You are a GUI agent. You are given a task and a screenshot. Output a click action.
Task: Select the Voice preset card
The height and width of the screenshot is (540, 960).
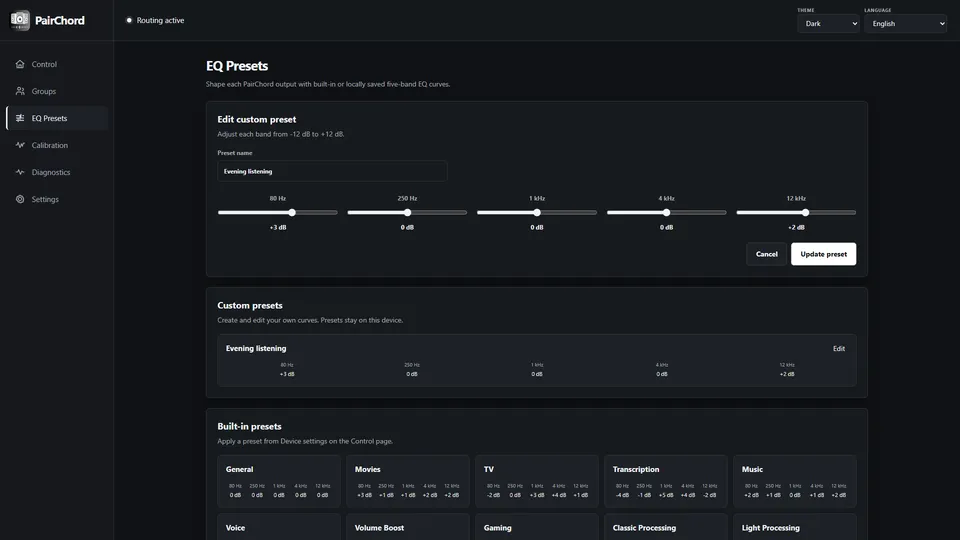[x=279, y=527]
